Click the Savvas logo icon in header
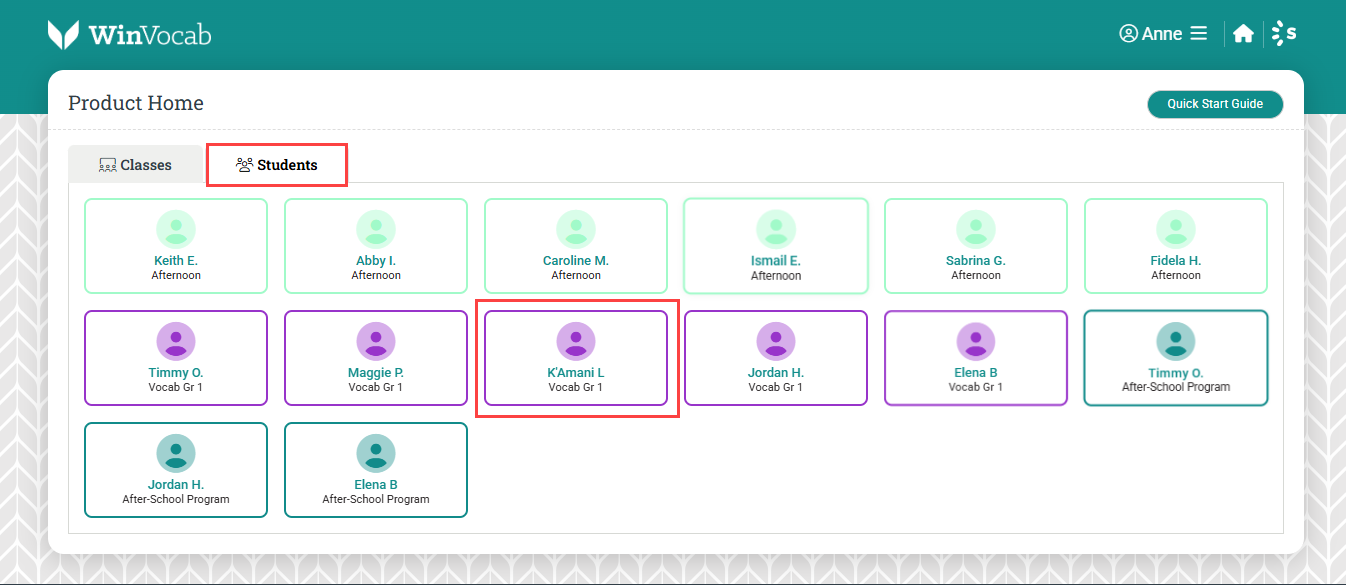Screen dimensions: 1346x585 [x=1284, y=34]
